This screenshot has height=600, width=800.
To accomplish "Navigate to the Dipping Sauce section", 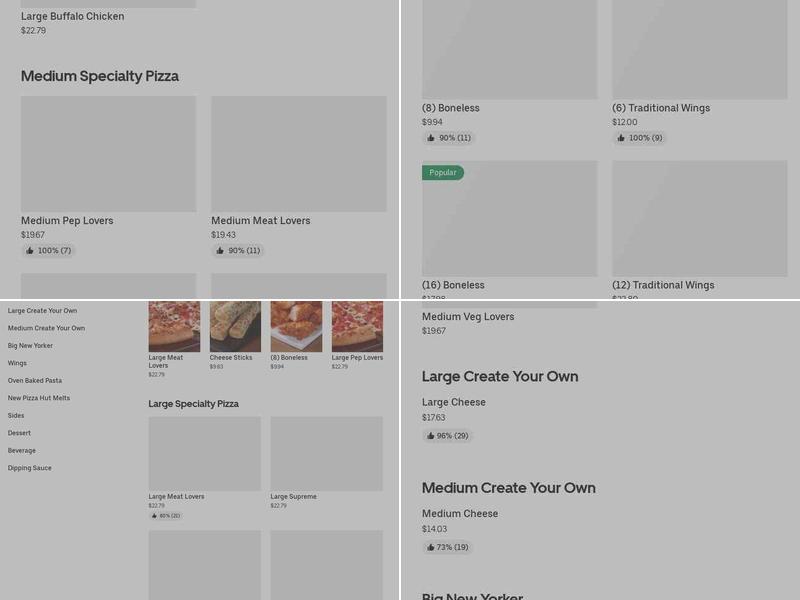I will [29, 467].
